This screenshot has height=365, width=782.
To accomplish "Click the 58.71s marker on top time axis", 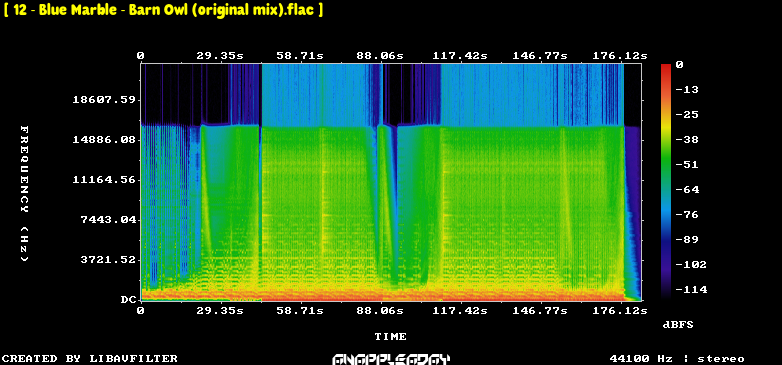I will coord(300,56).
